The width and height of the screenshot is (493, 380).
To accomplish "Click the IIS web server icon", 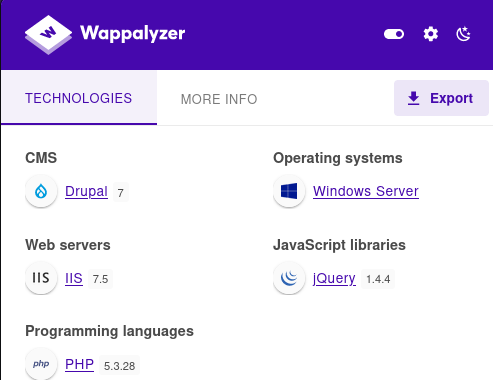I will point(41,278).
